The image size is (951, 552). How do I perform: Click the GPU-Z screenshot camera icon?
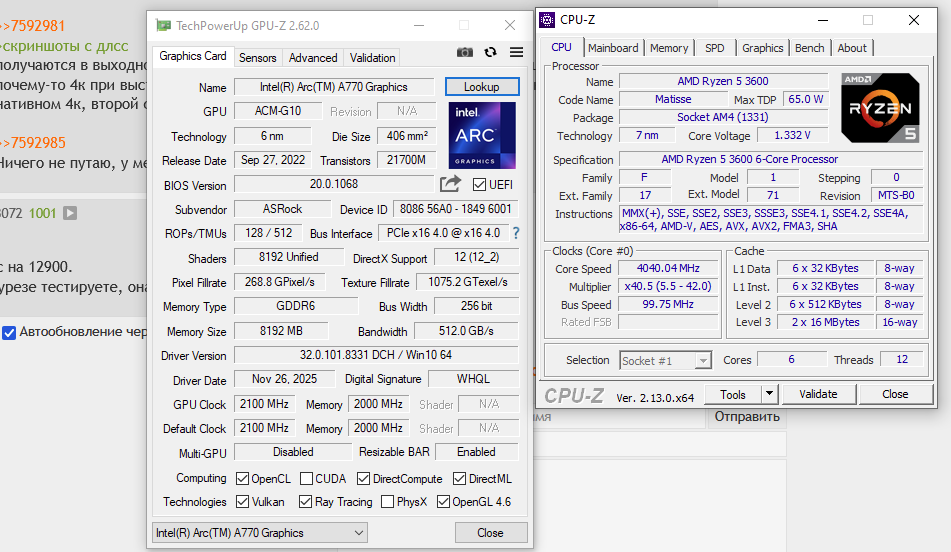pos(465,52)
